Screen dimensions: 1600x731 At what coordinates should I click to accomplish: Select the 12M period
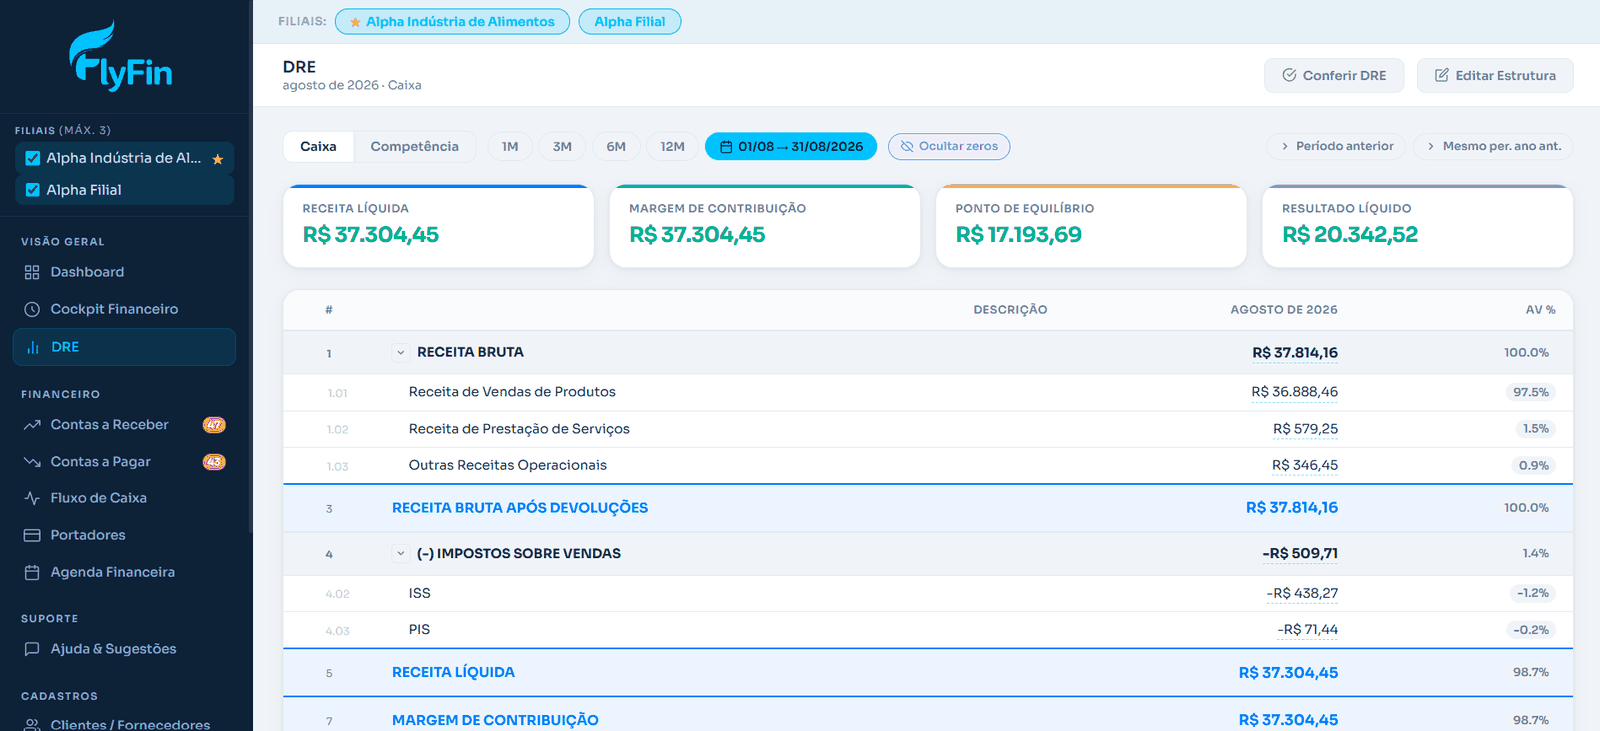(673, 146)
